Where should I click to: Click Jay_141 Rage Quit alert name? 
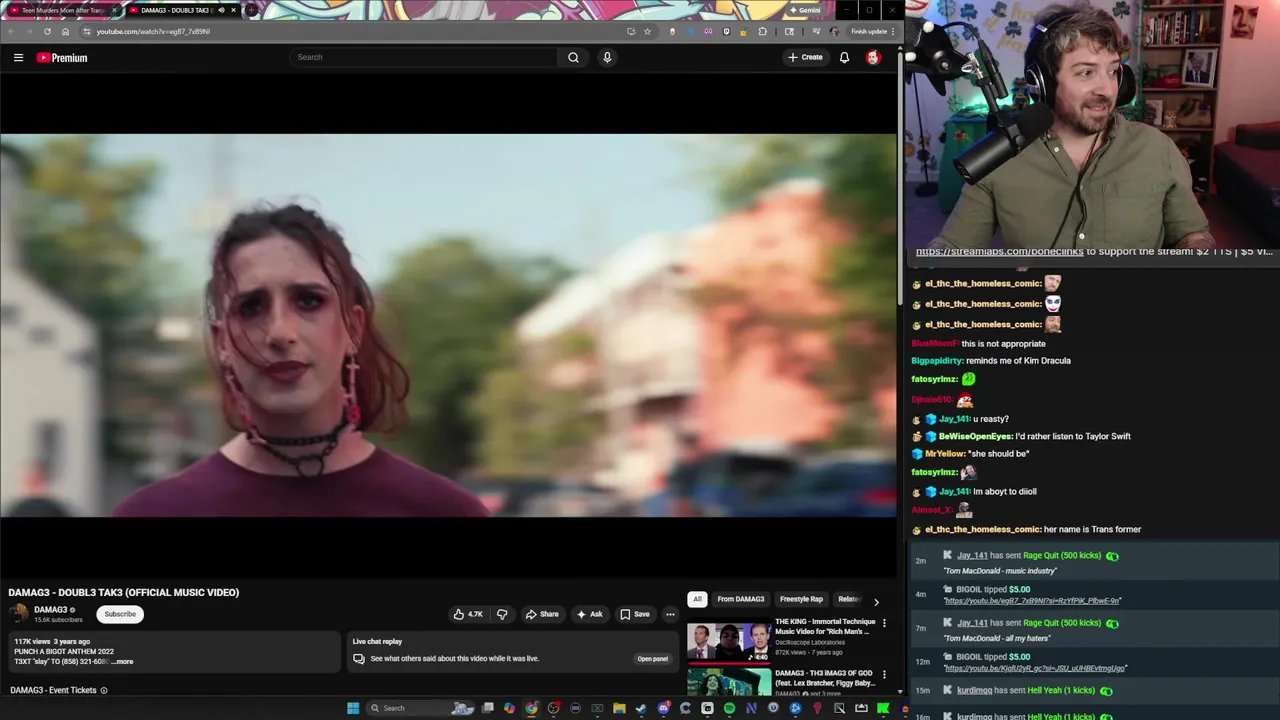pyautogui.click(x=972, y=555)
